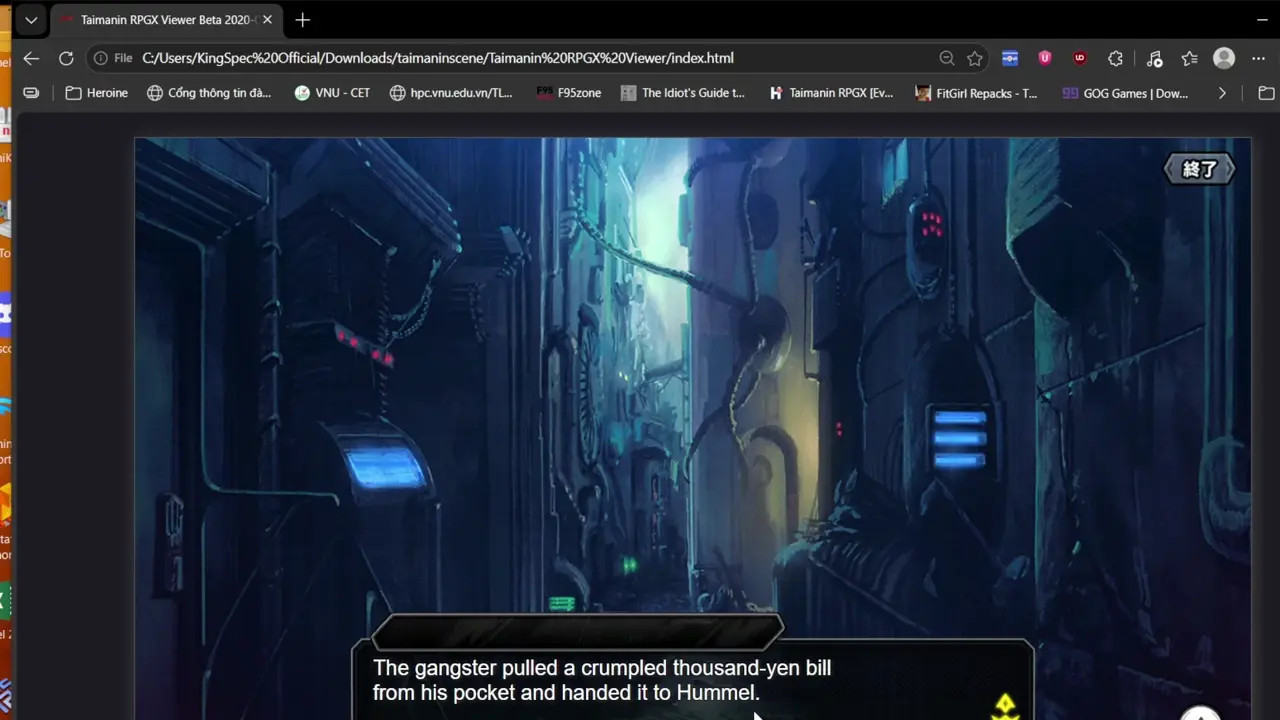
Task: Open the media control music icon
Action: tap(1154, 58)
